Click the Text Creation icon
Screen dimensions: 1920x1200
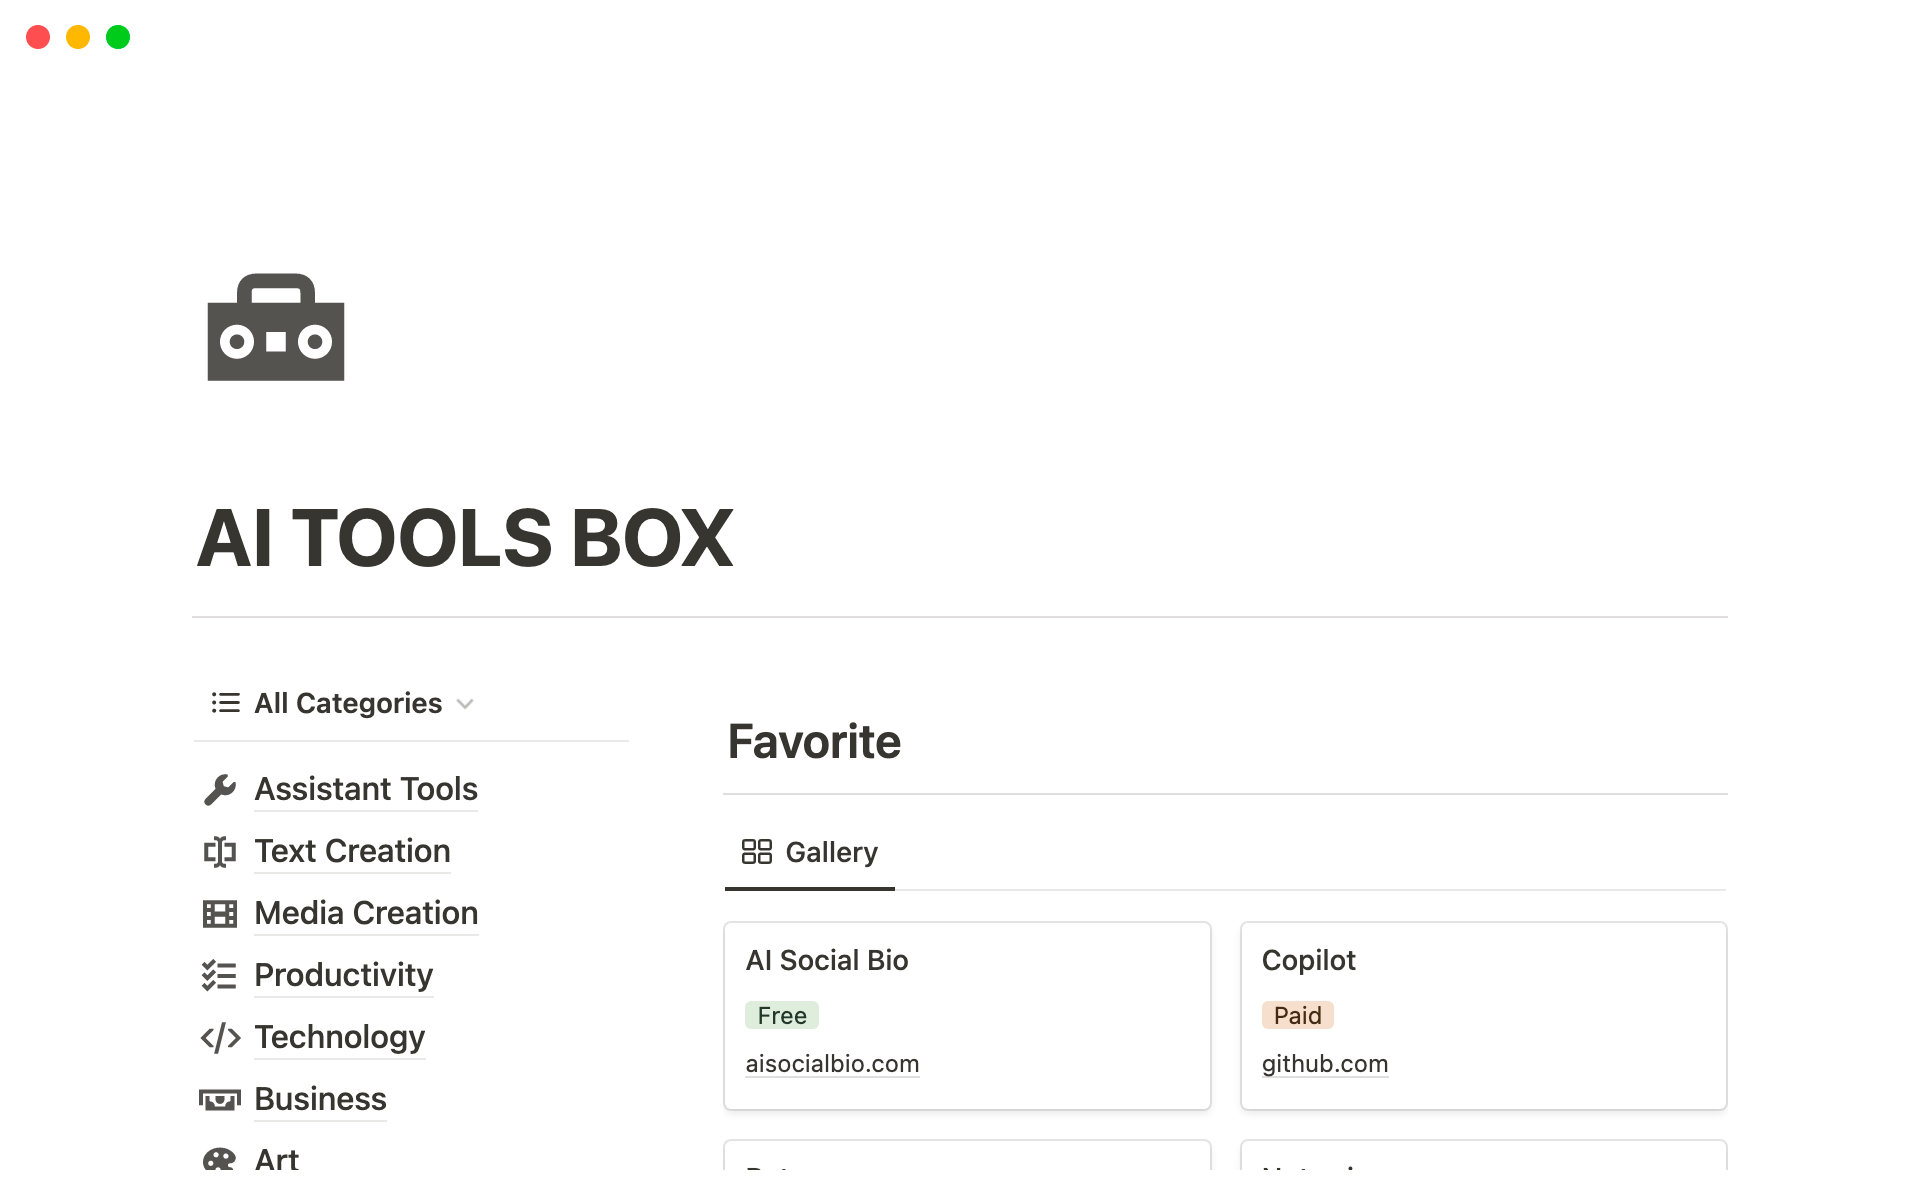(x=219, y=852)
